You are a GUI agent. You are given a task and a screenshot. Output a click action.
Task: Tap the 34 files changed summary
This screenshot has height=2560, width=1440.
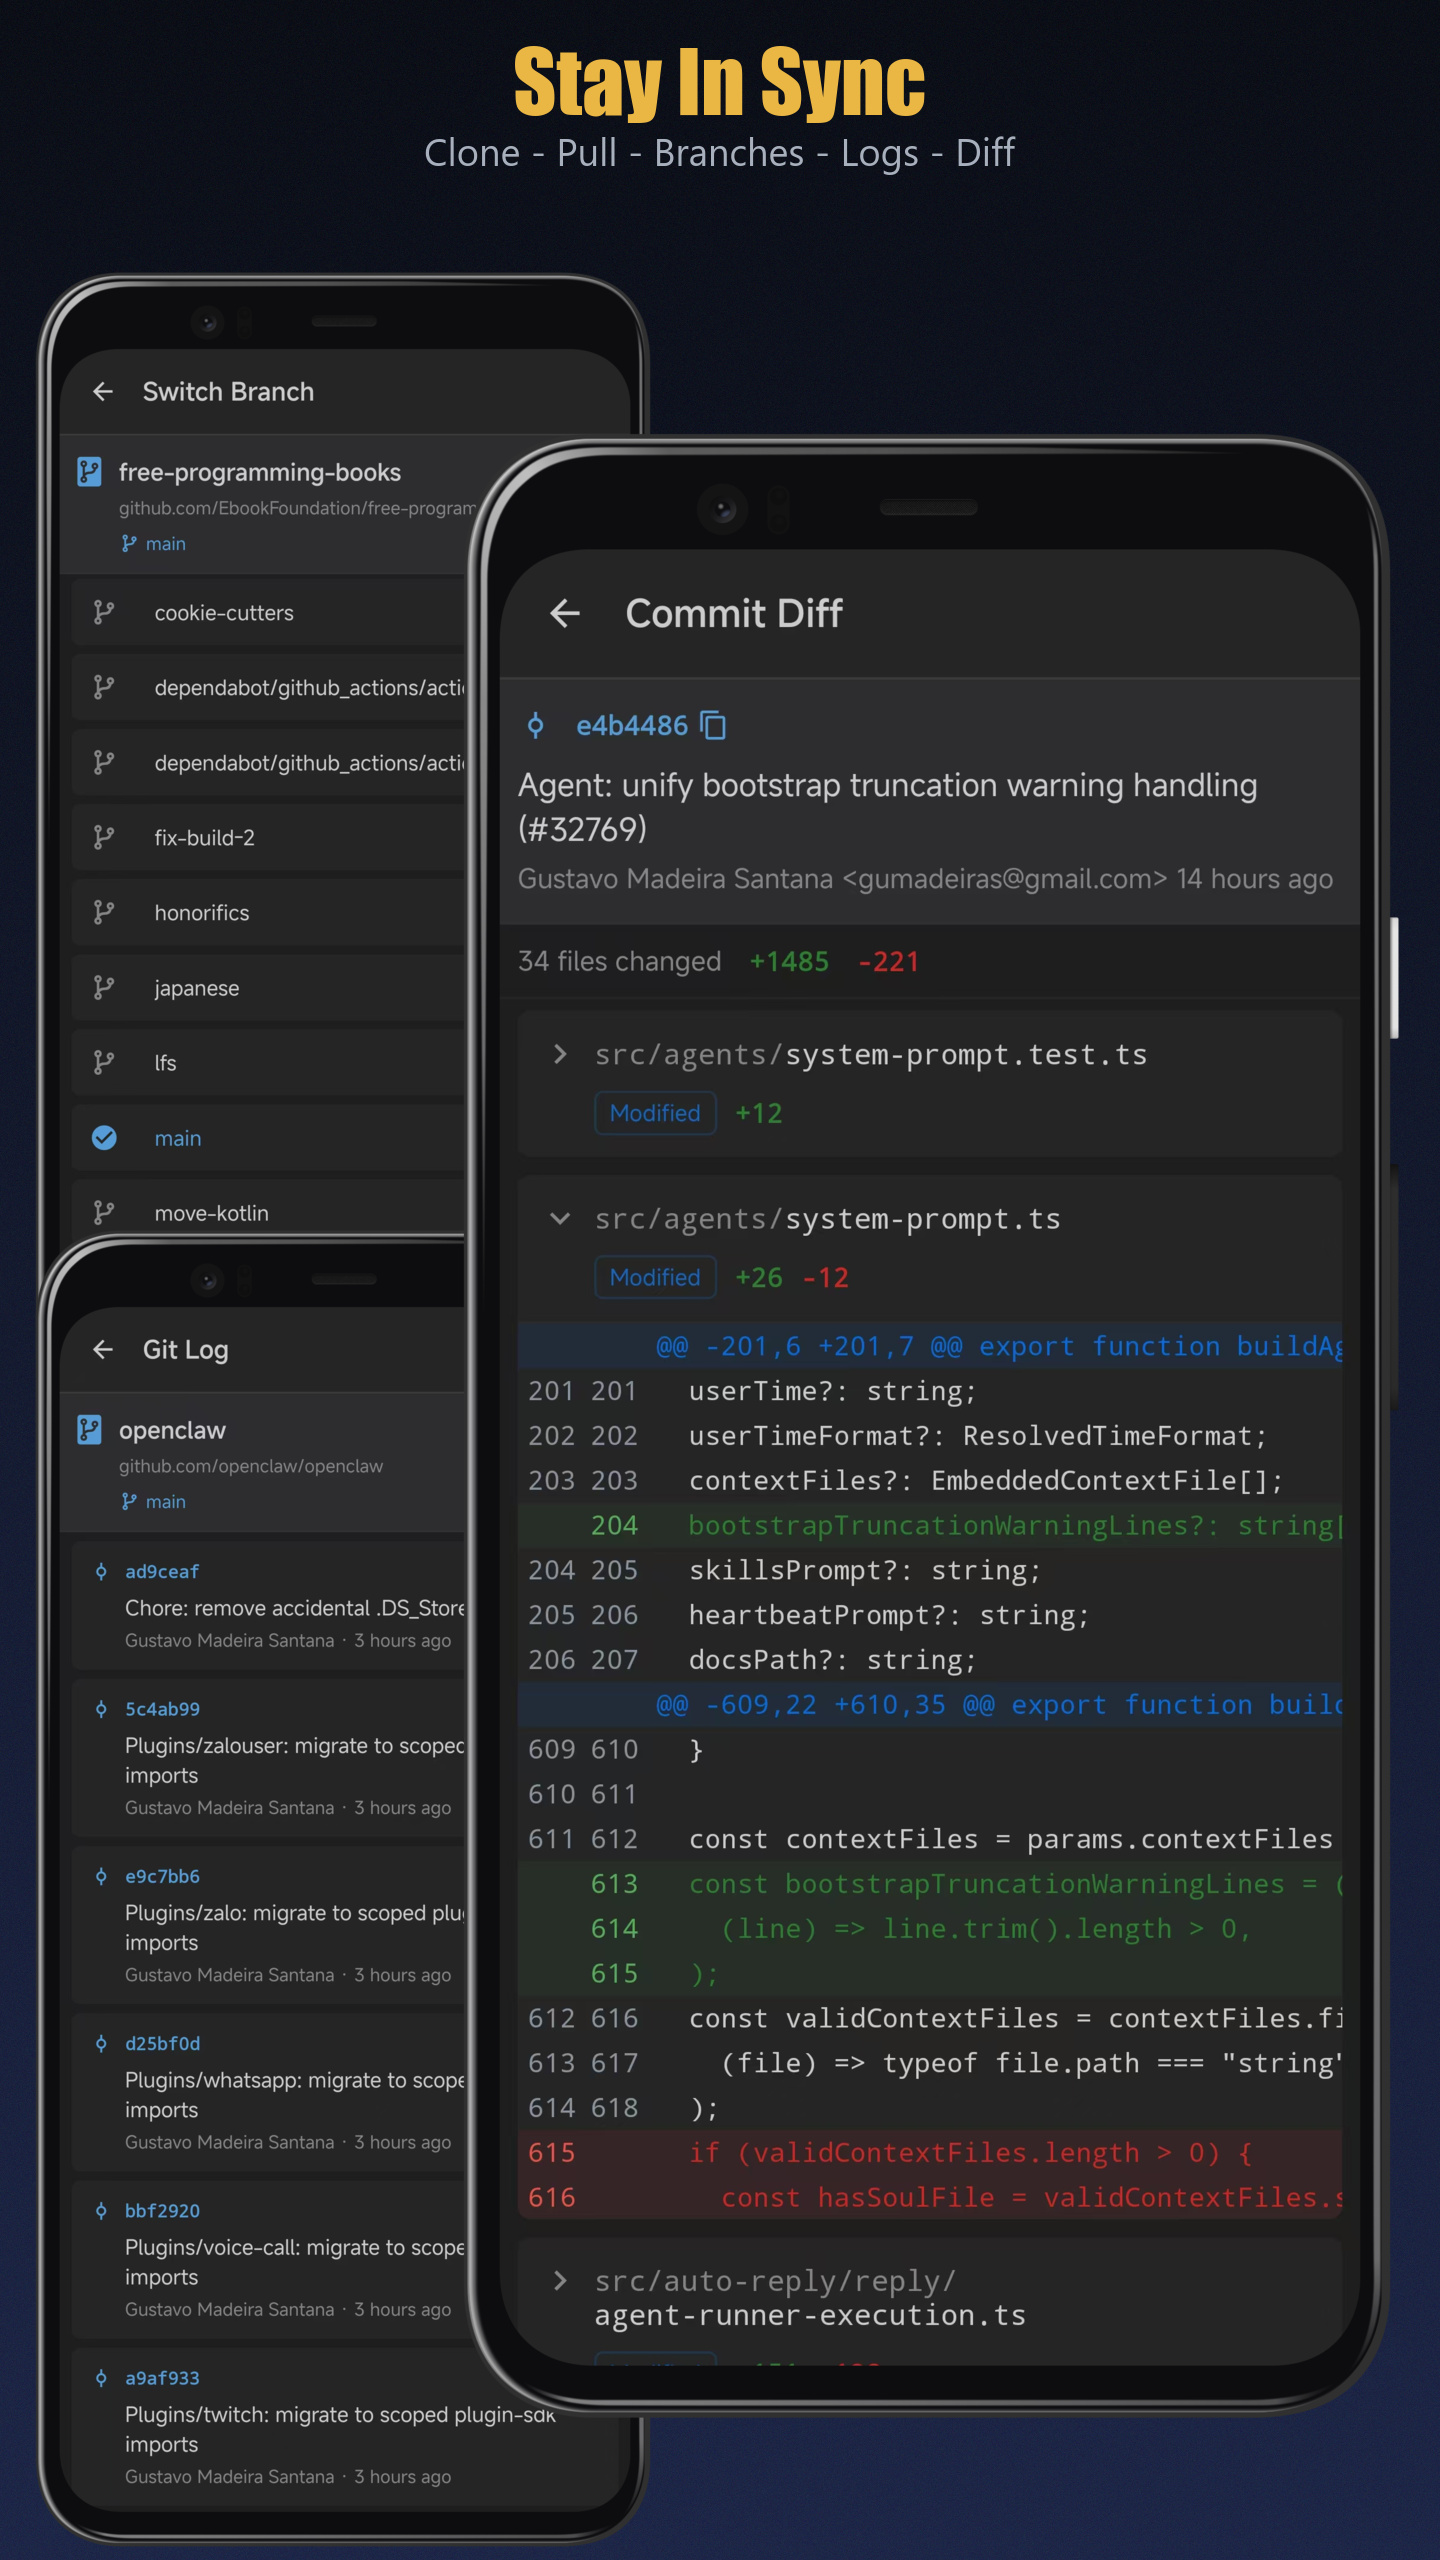coord(619,961)
